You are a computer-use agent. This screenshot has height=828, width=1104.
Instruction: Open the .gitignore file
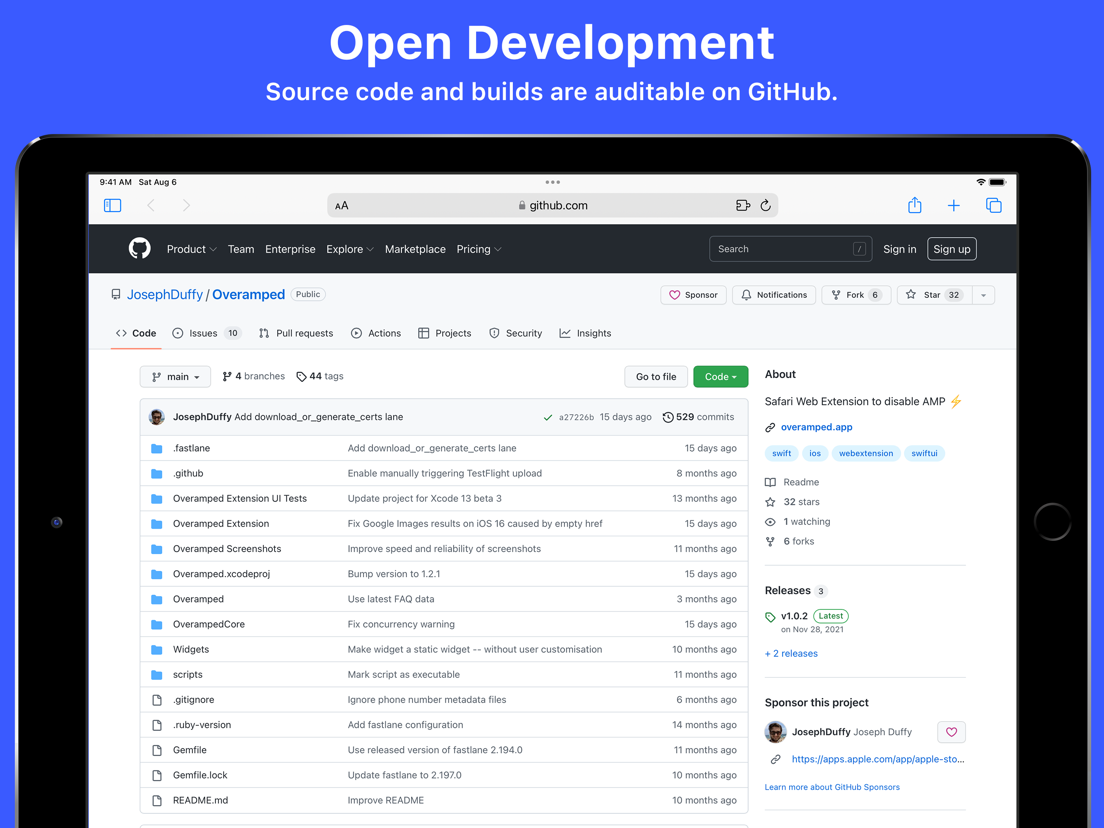tap(194, 700)
